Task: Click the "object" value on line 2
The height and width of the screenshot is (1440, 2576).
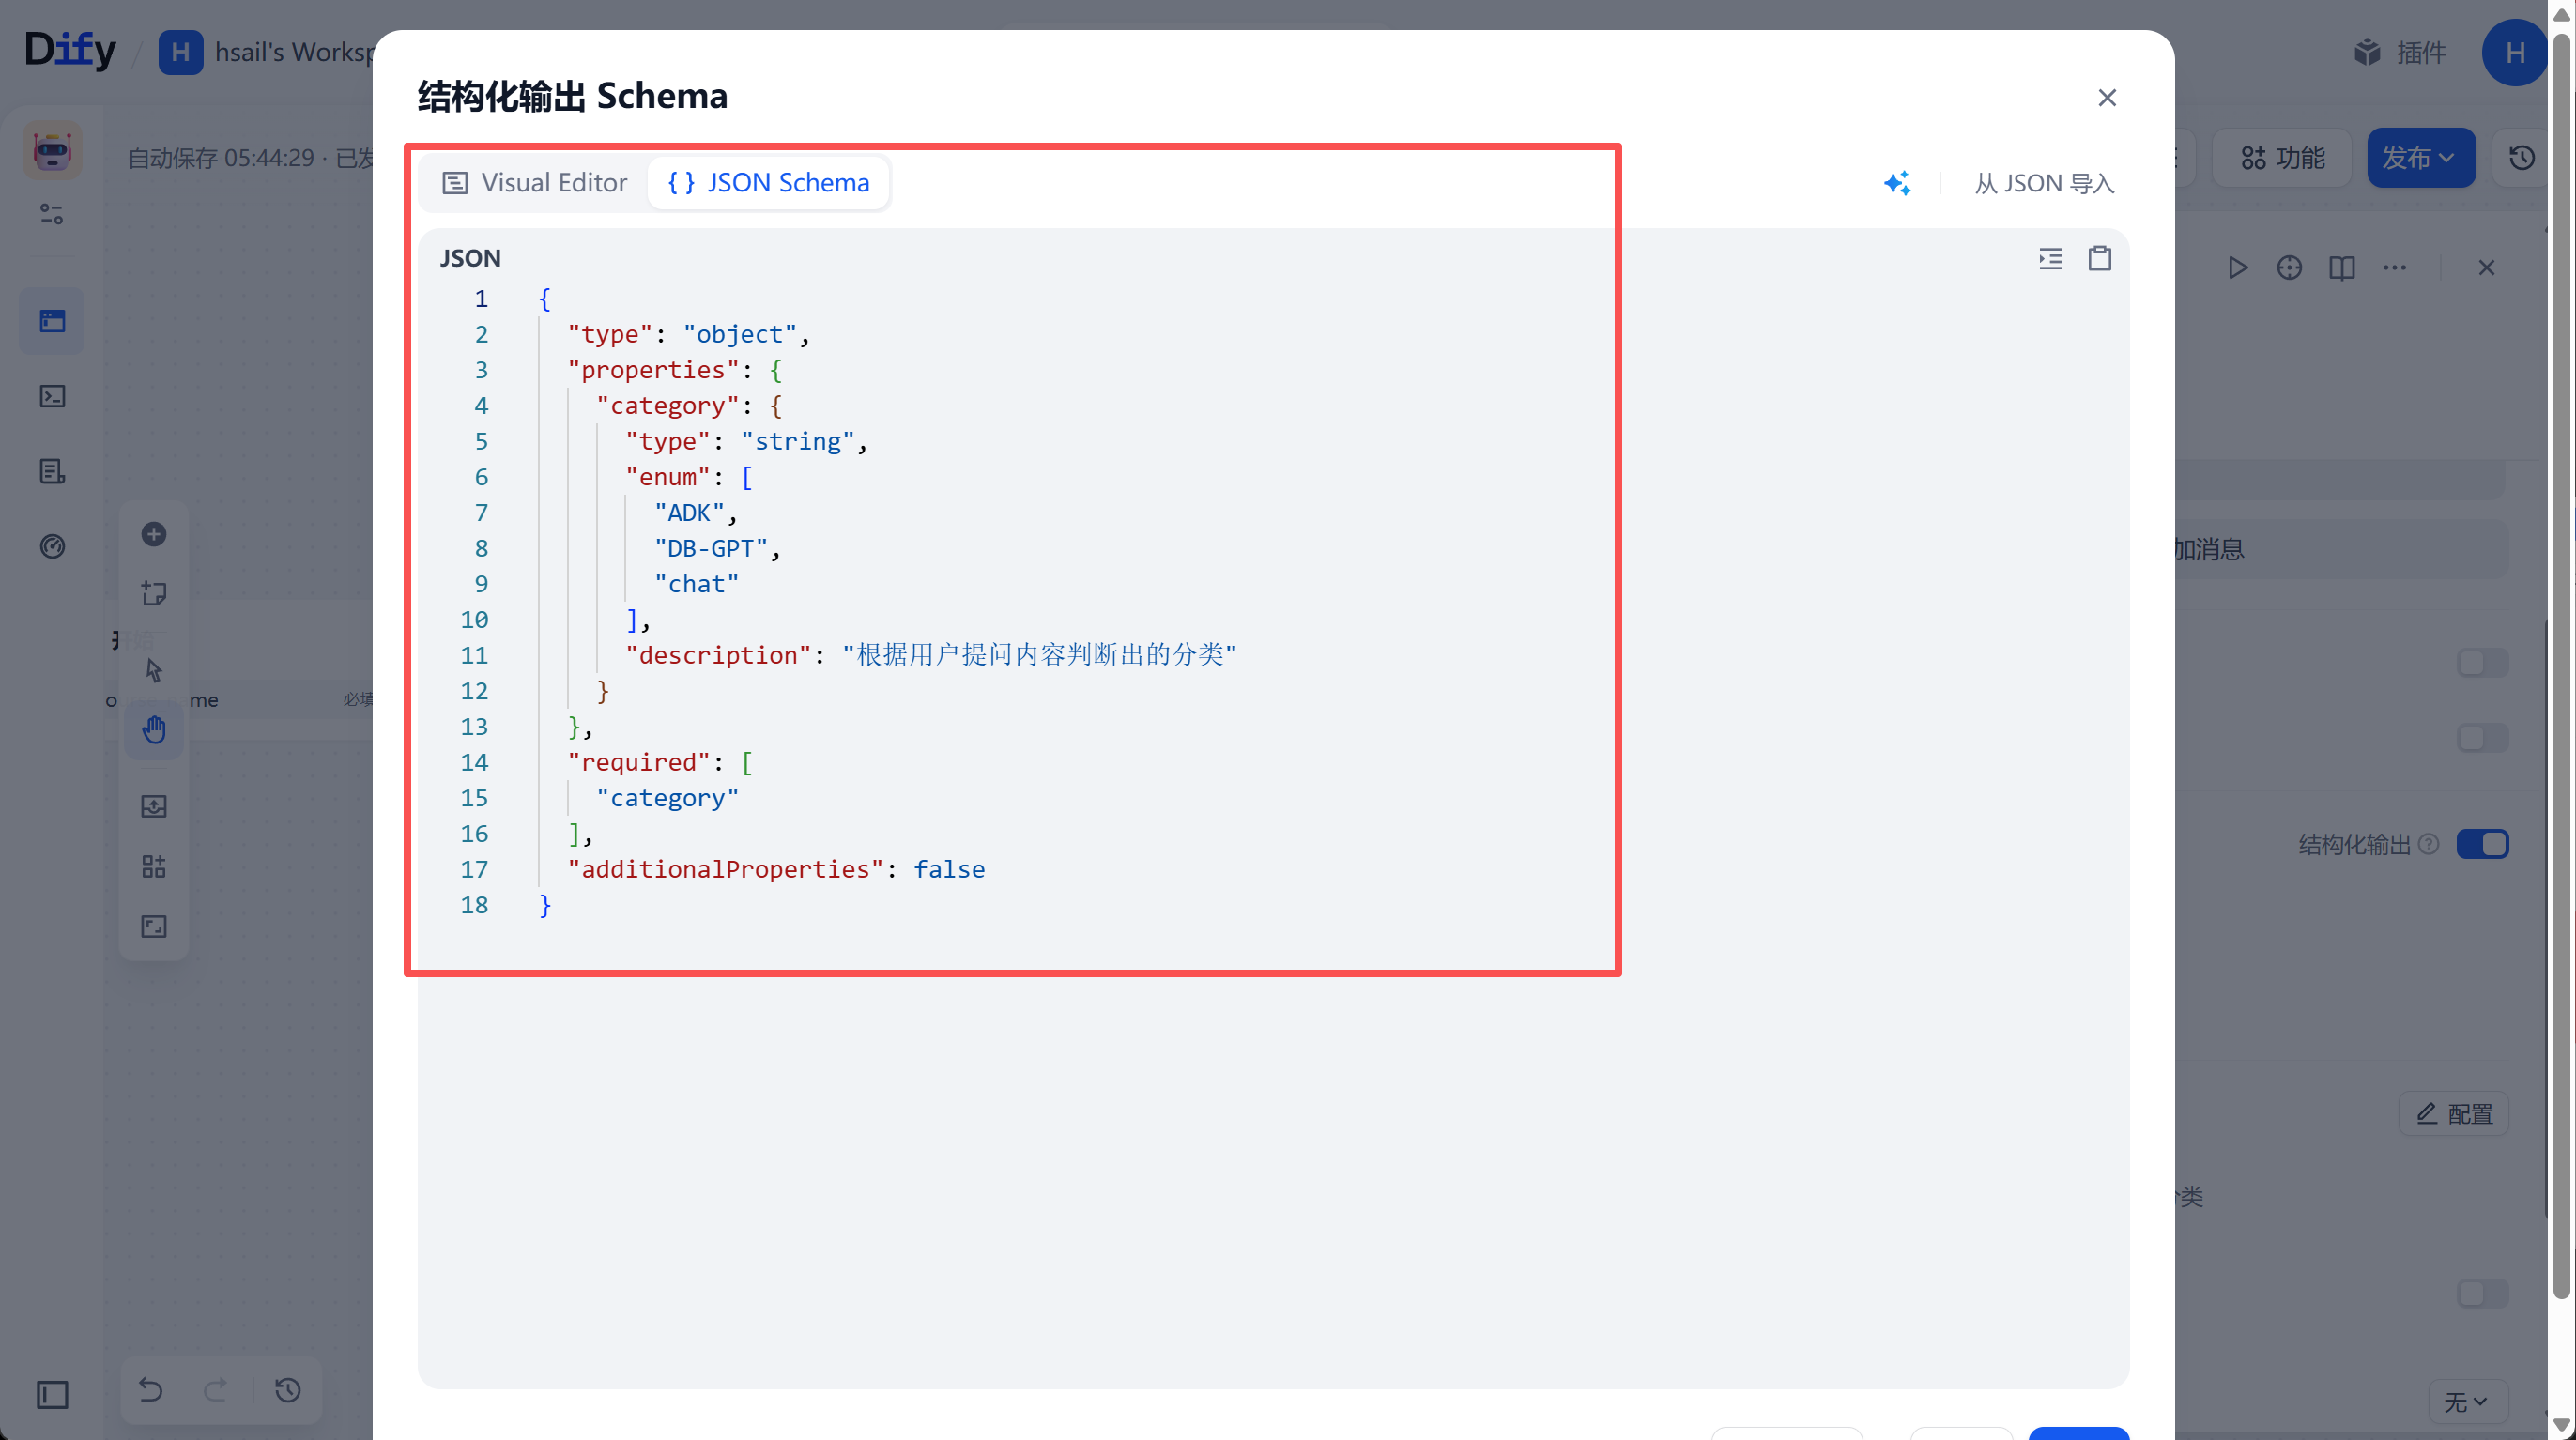Action: (740, 334)
